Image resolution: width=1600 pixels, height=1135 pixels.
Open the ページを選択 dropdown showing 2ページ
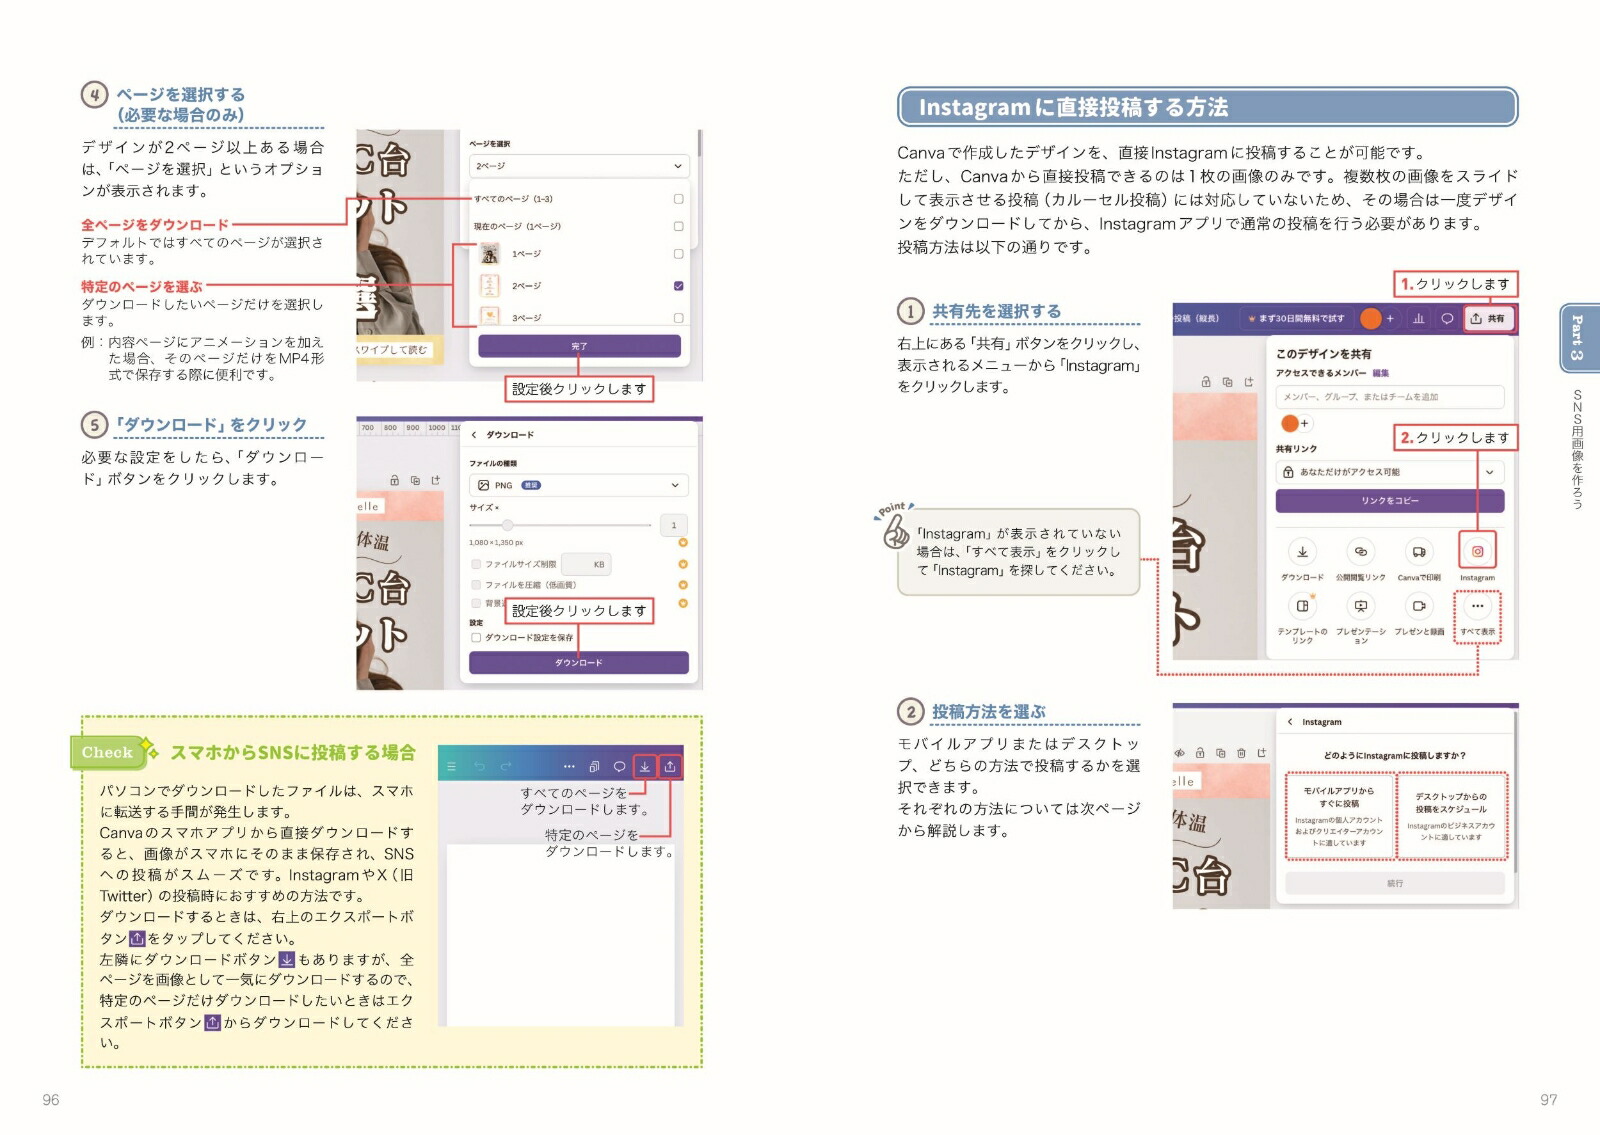[579, 166]
